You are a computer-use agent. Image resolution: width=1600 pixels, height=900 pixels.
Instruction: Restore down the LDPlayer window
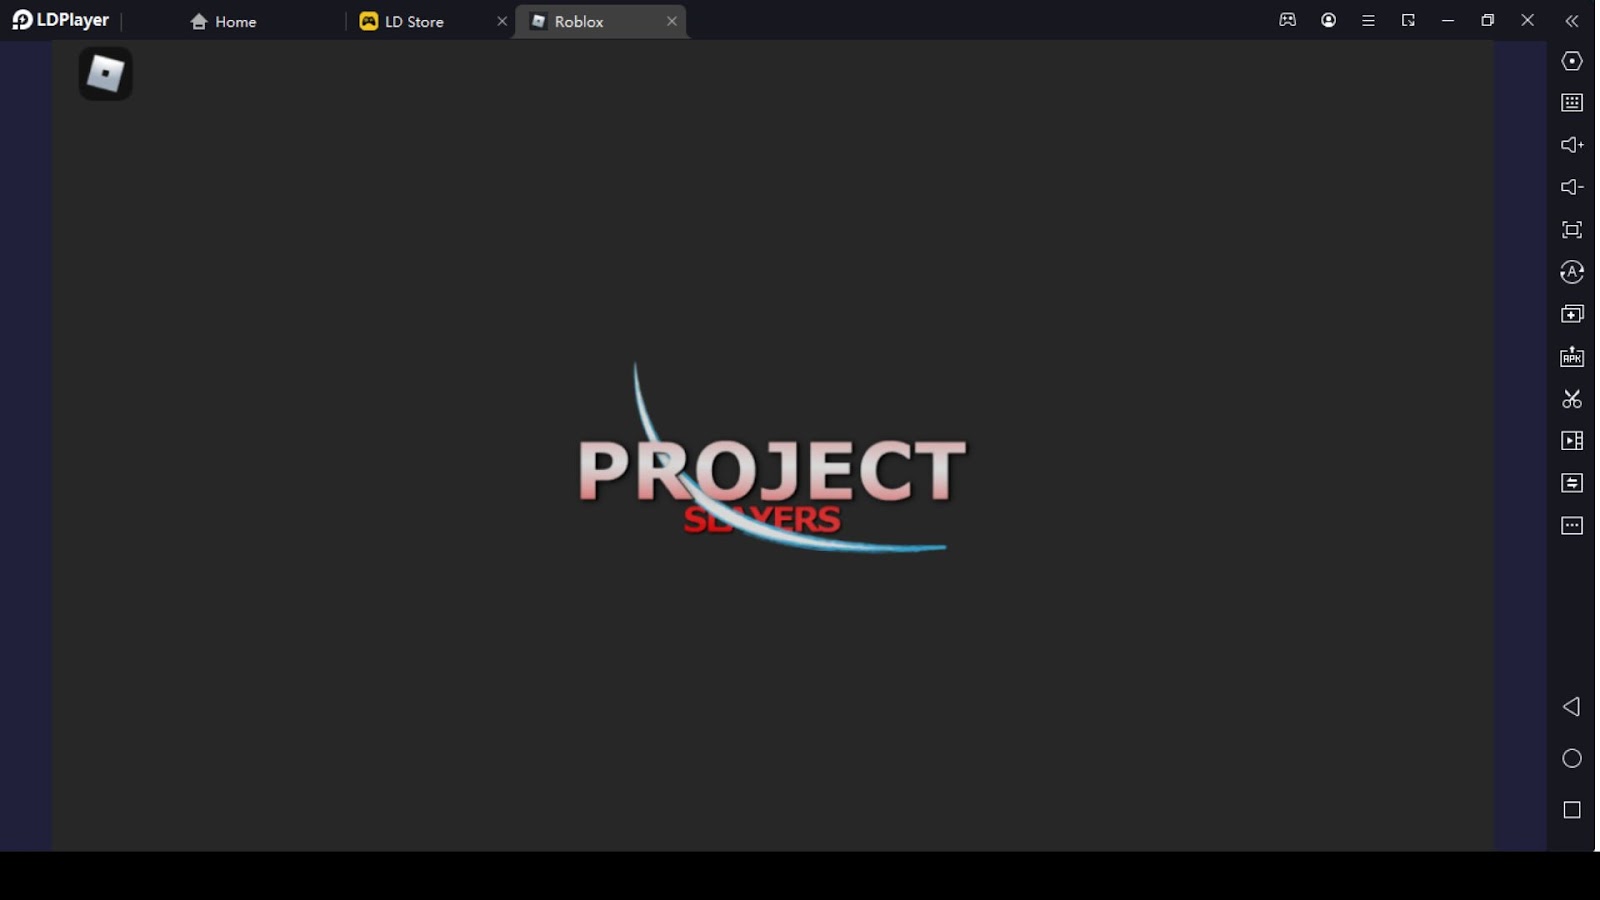[x=1488, y=20]
